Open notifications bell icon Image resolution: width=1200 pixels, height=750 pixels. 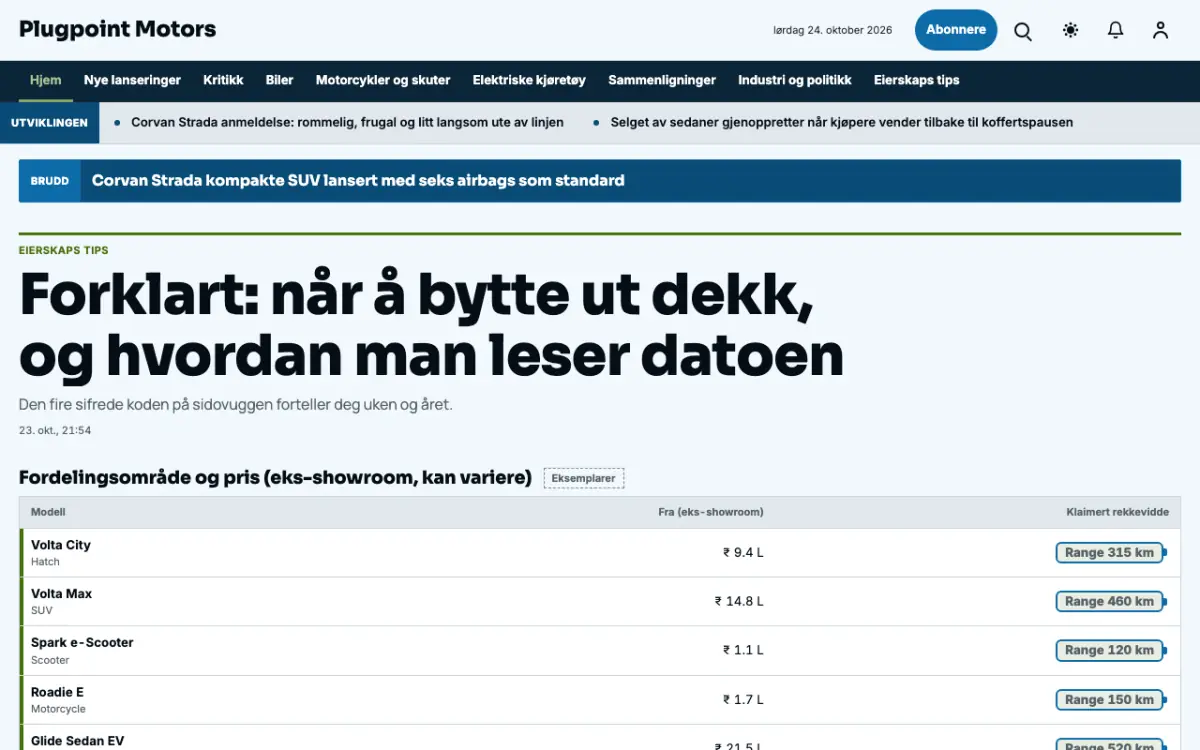tap(1115, 31)
